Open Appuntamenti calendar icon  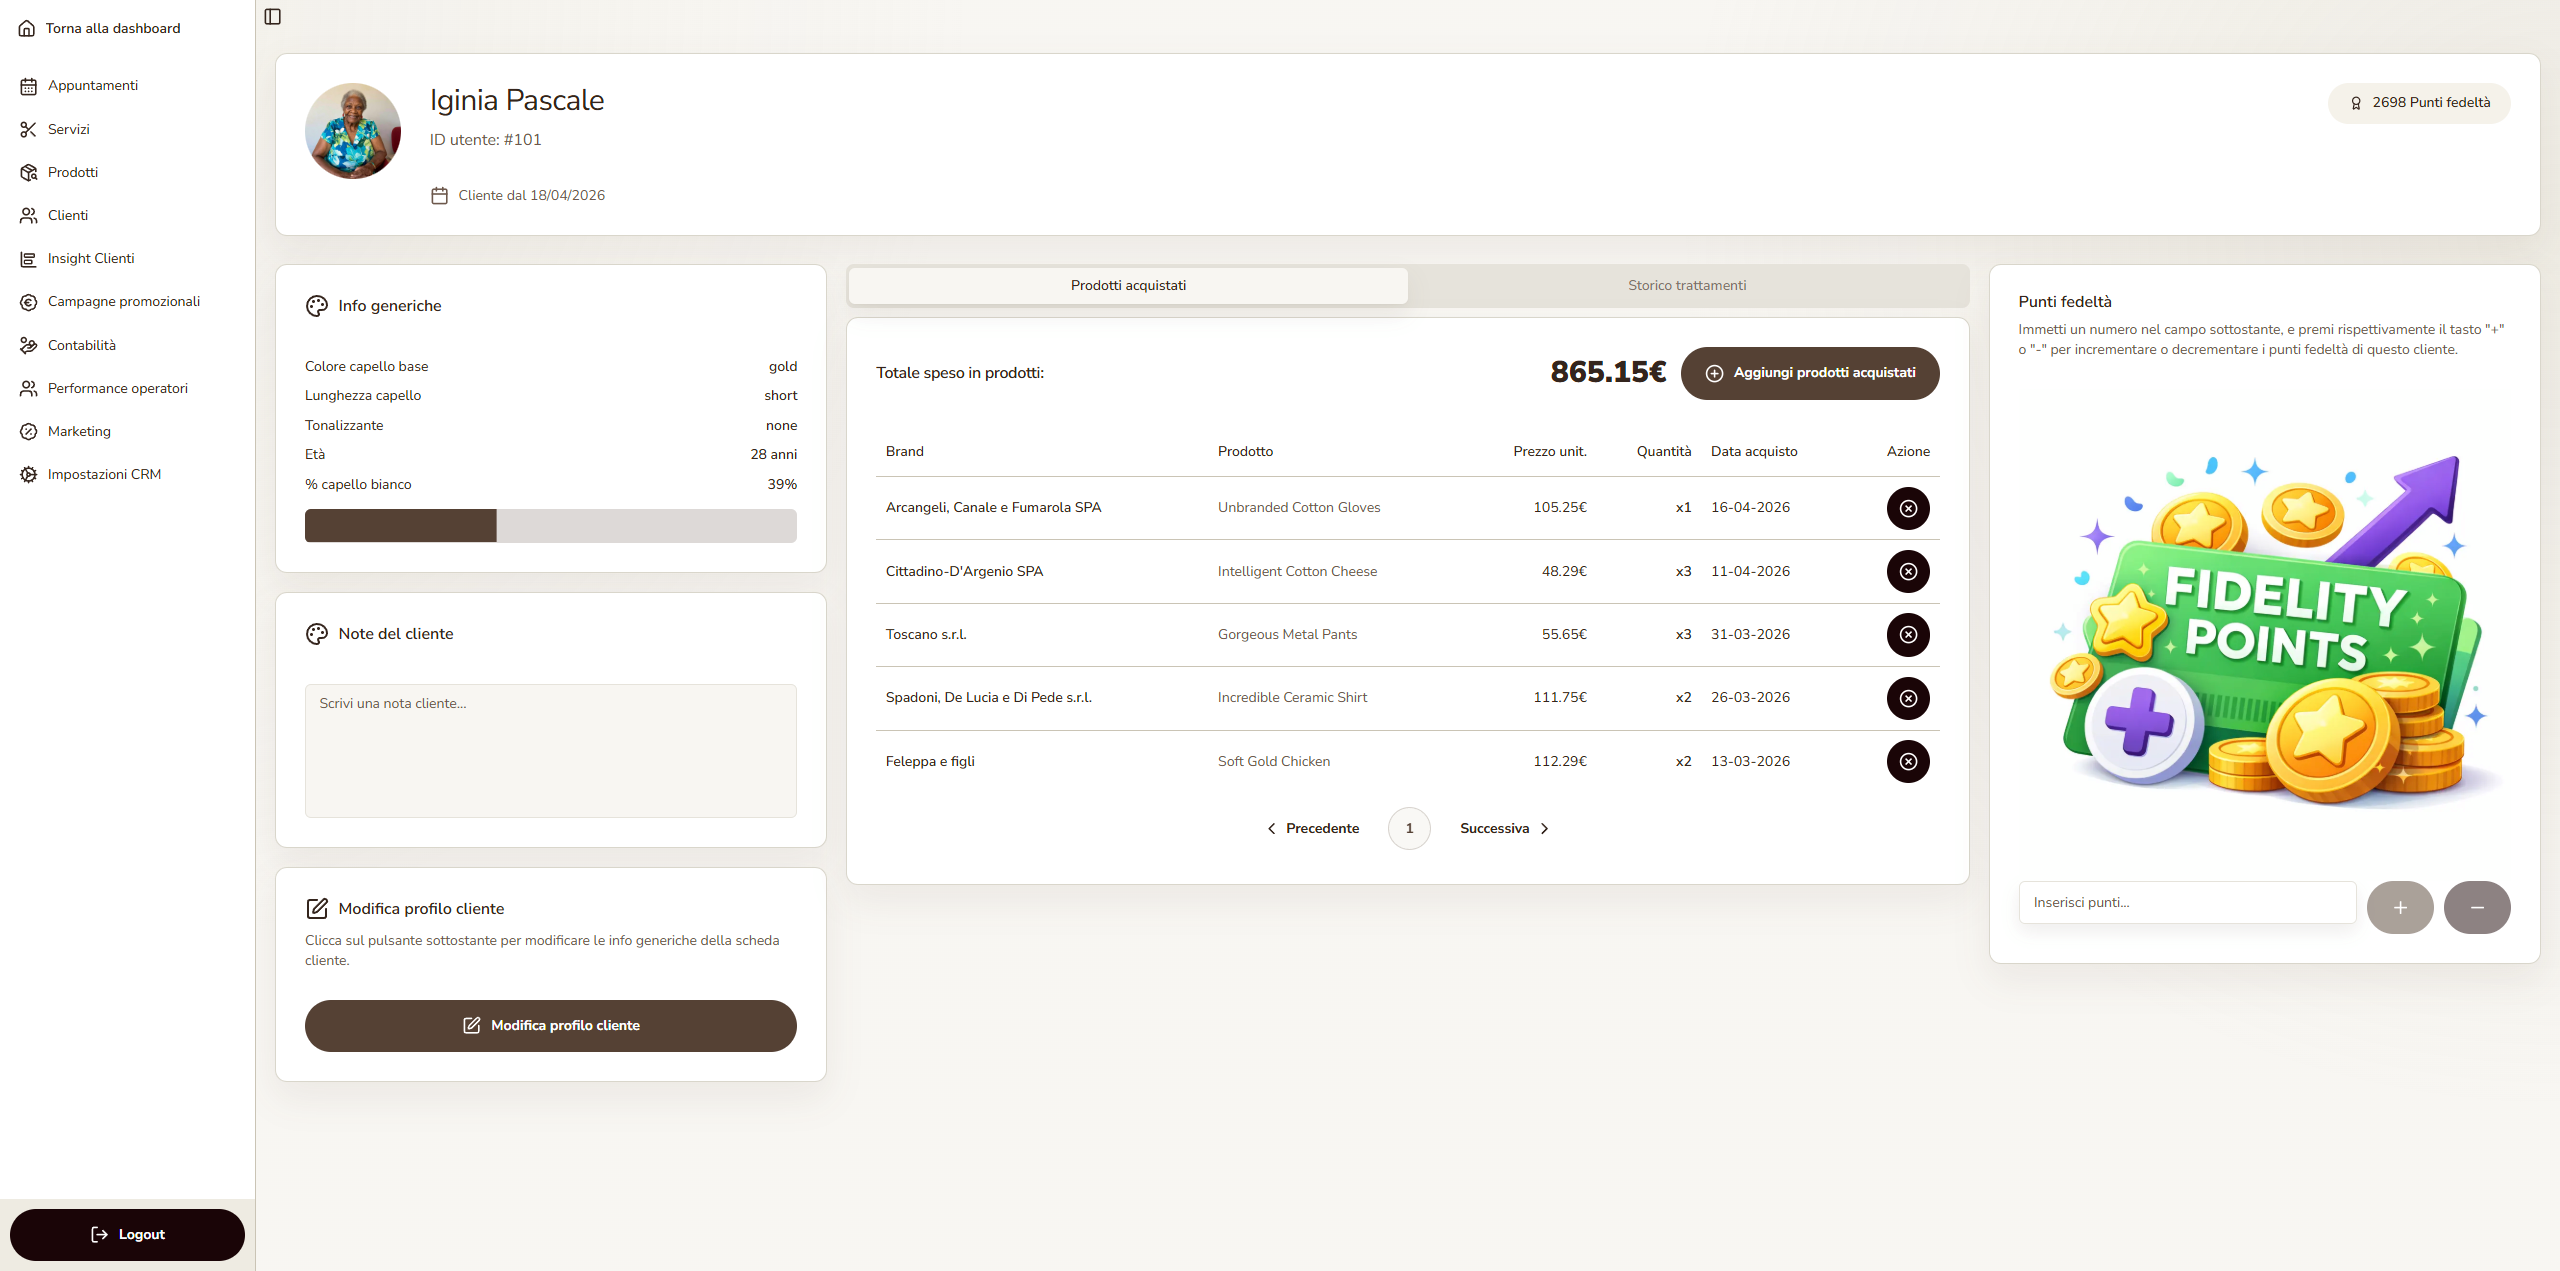[x=29, y=86]
